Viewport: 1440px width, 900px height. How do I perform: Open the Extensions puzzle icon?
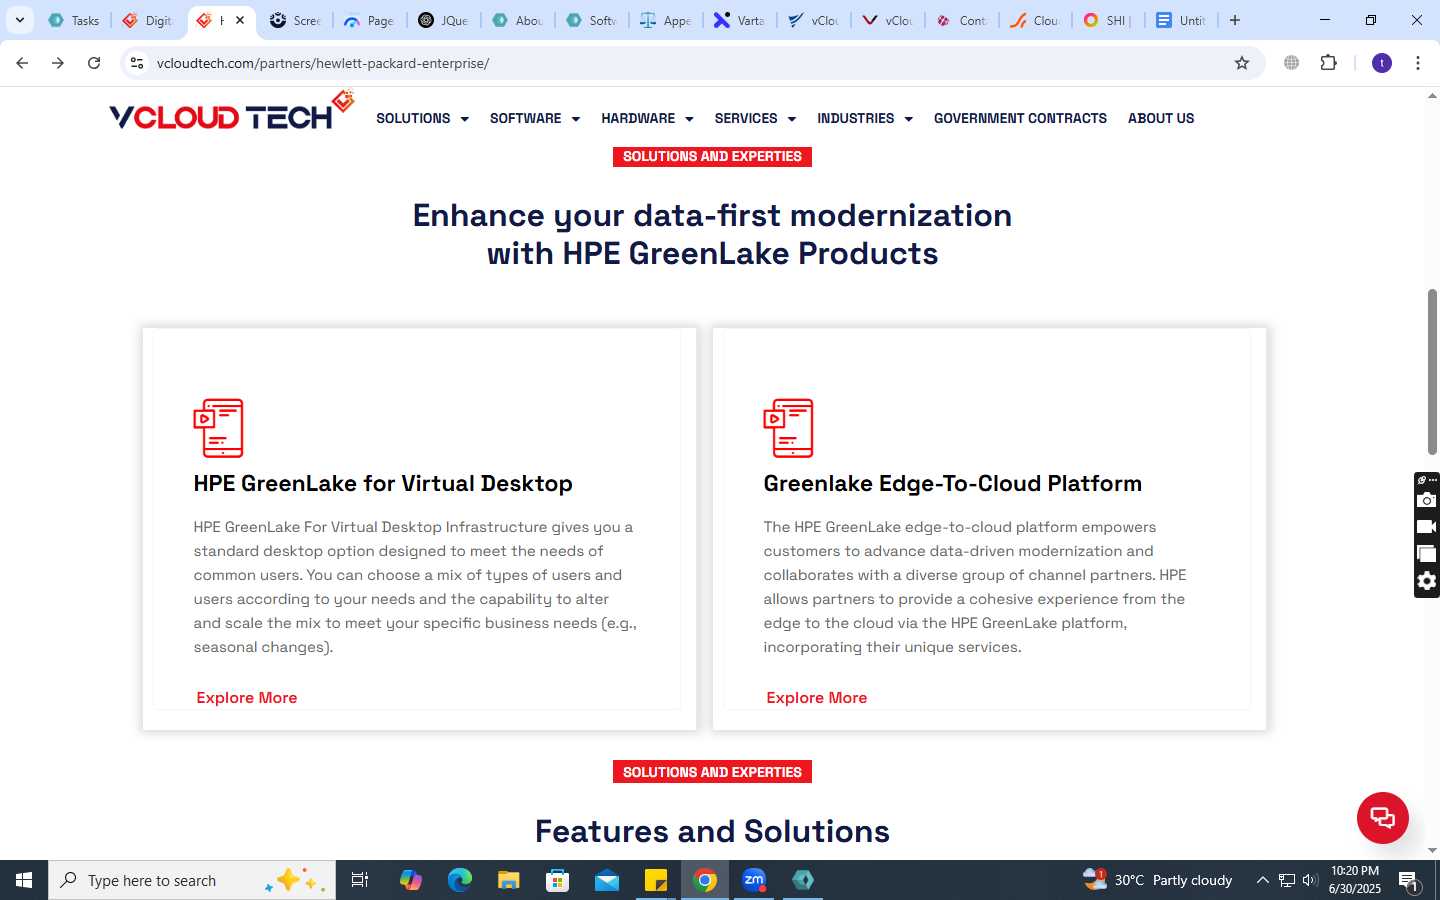point(1328,63)
